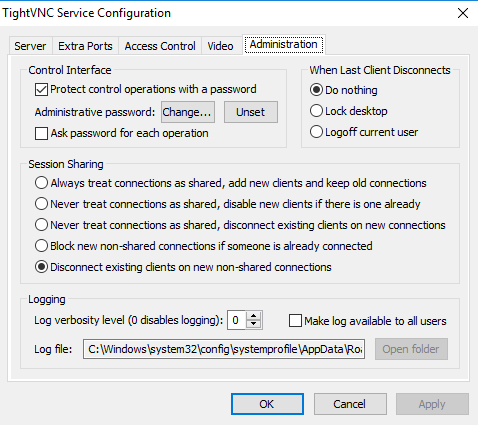Select Lock desktop radio option
This screenshot has width=478, height=425.
pyautogui.click(x=316, y=111)
